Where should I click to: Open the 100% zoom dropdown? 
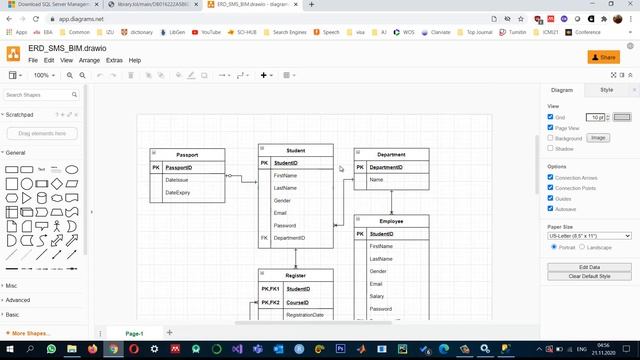(x=44, y=76)
